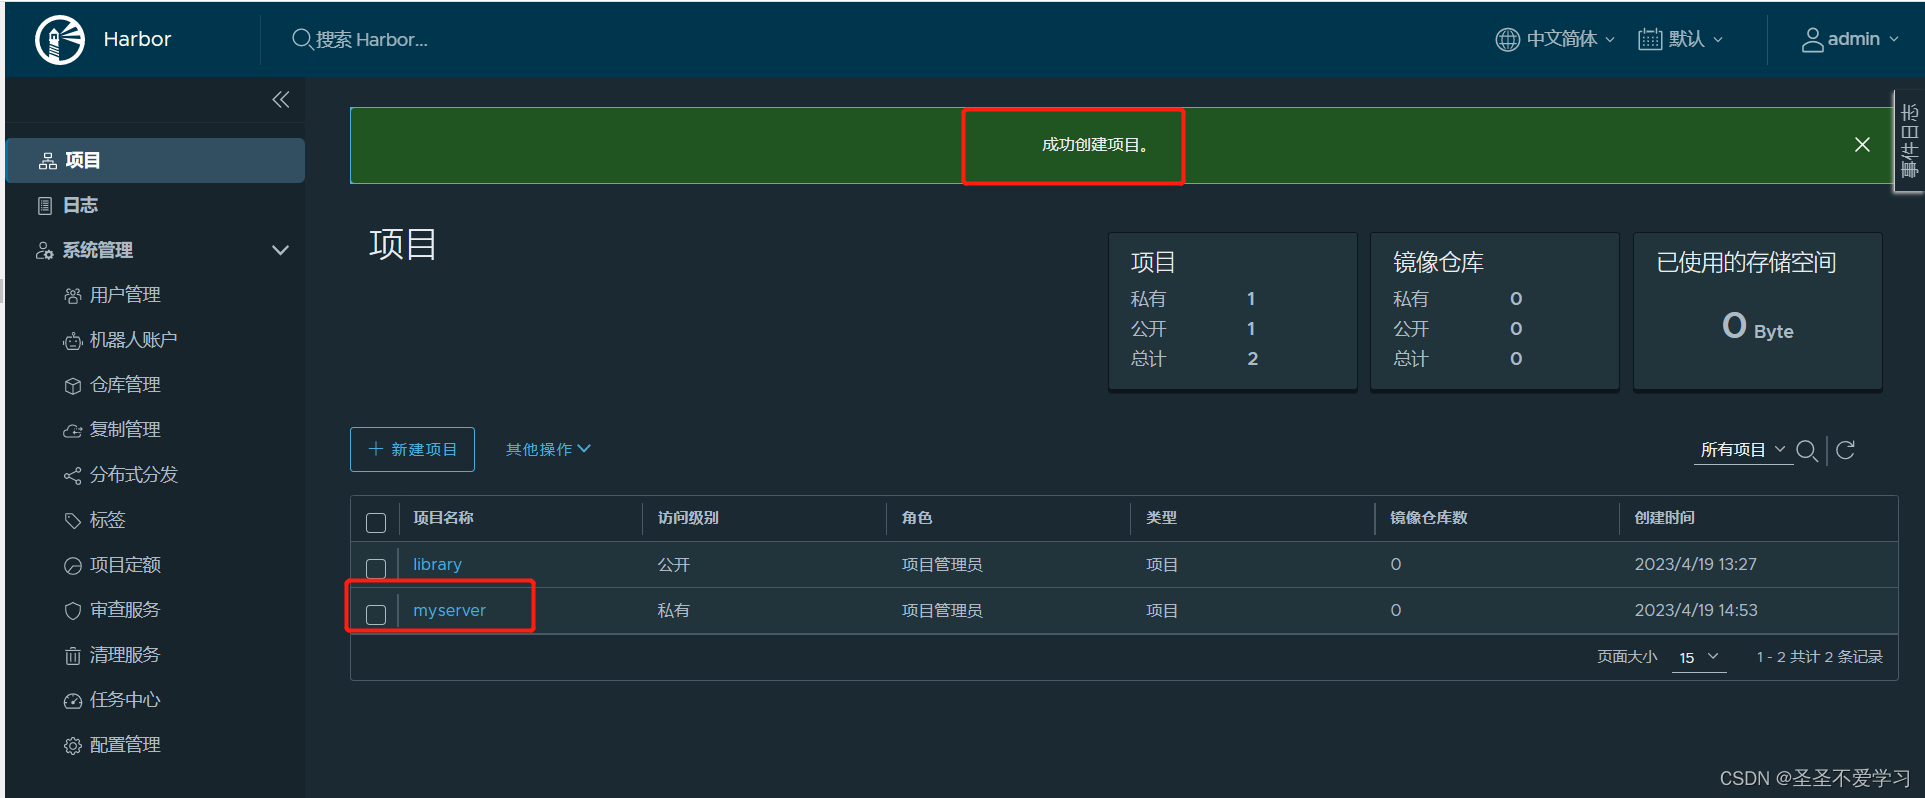
Task: Collapse the 系统管理 section chevron
Action: (x=281, y=250)
